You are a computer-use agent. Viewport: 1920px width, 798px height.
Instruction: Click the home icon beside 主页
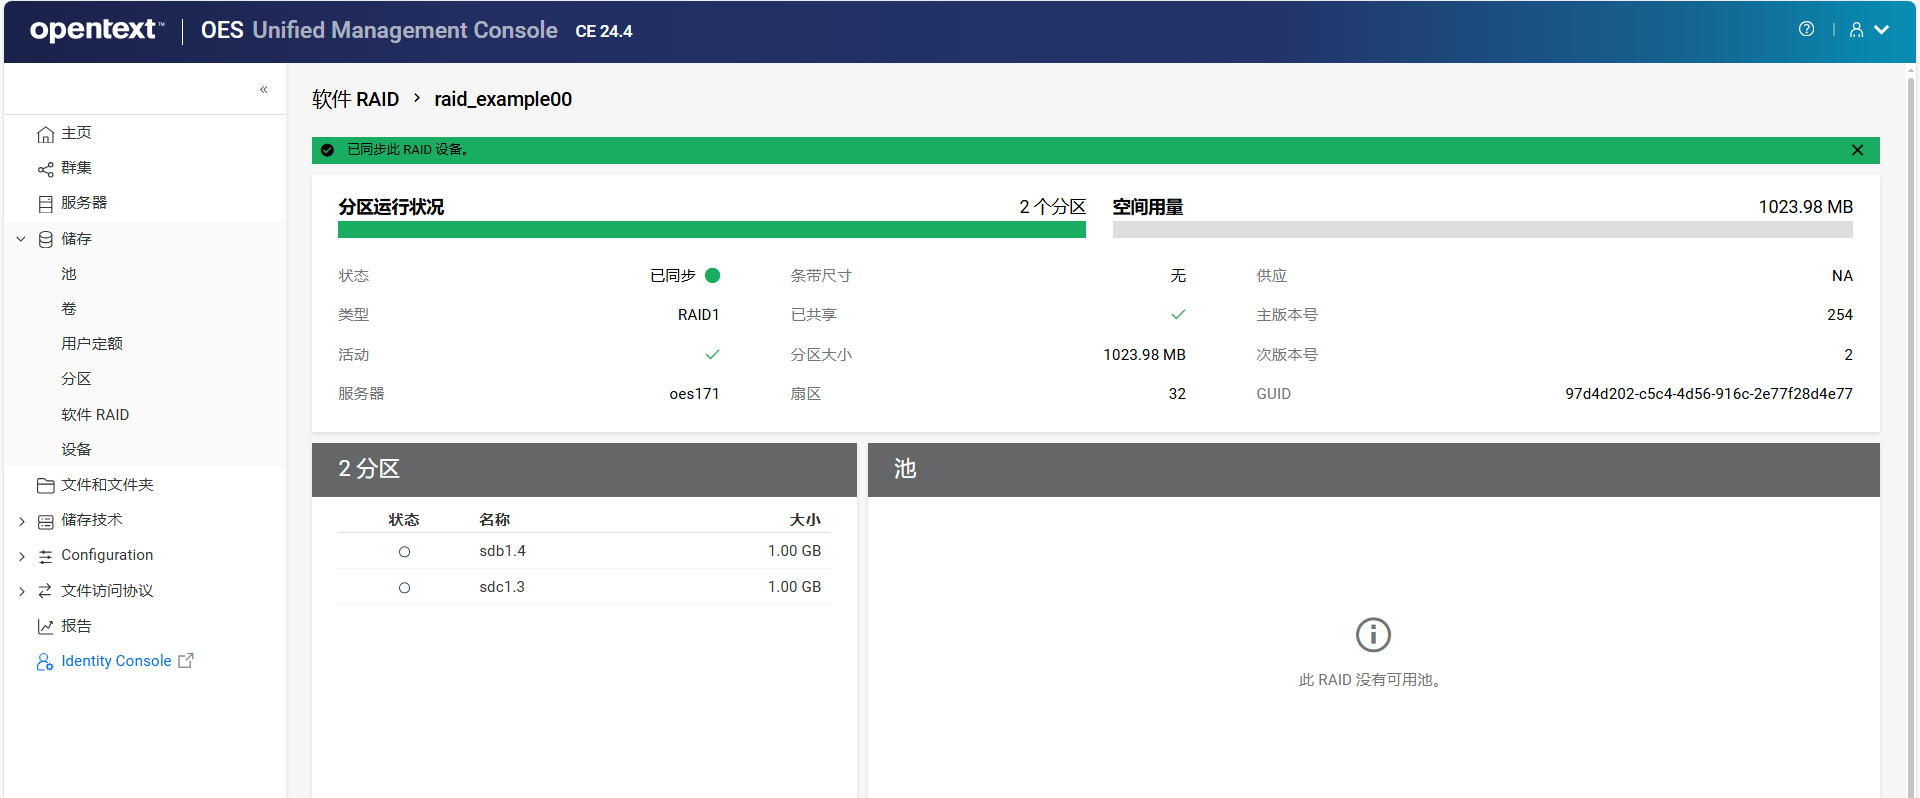pyautogui.click(x=45, y=134)
